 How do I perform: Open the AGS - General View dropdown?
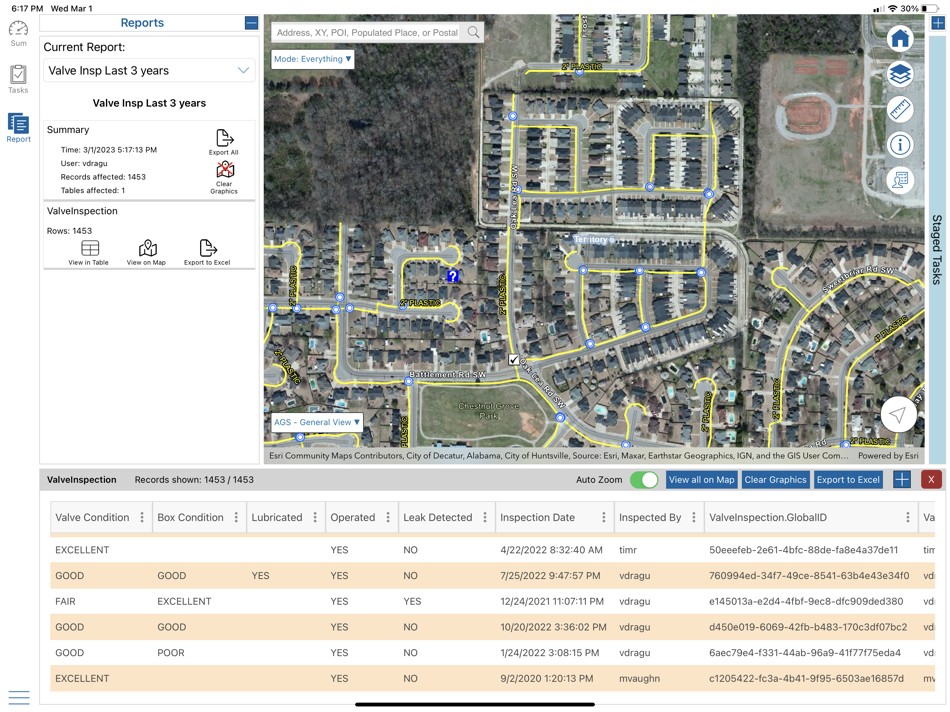pos(317,422)
